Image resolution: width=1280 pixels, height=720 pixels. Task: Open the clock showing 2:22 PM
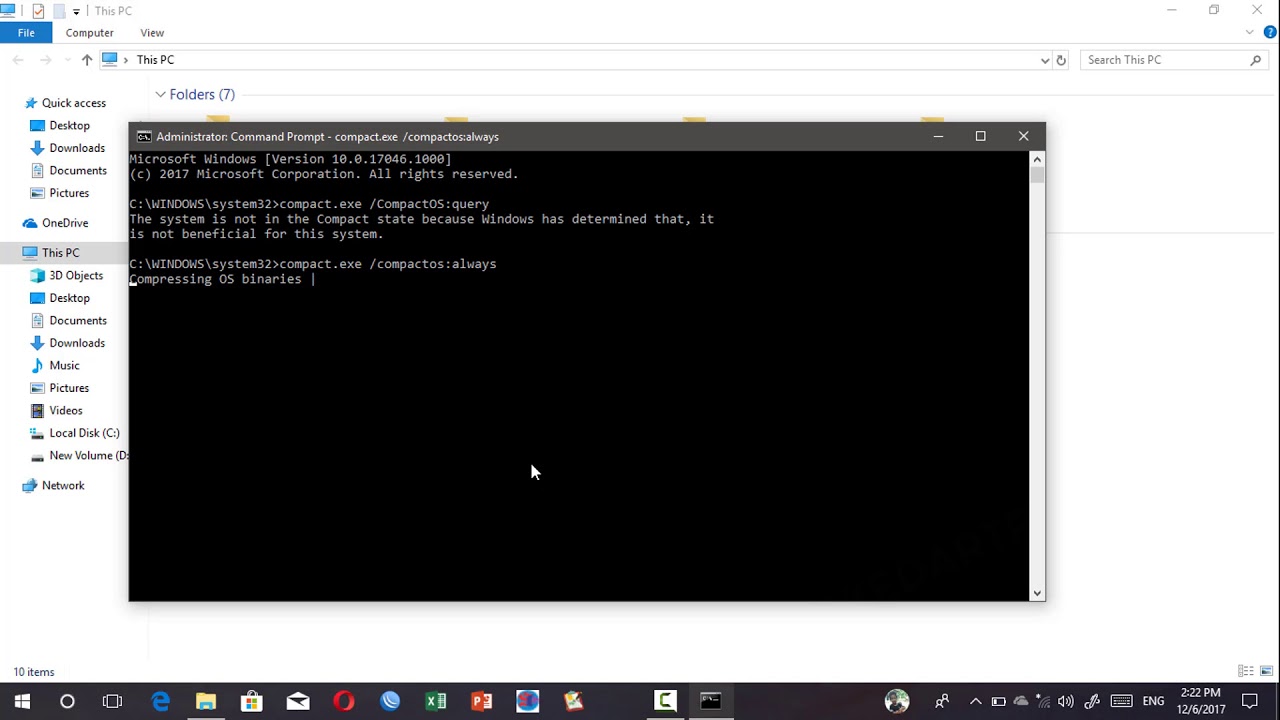[1201, 701]
